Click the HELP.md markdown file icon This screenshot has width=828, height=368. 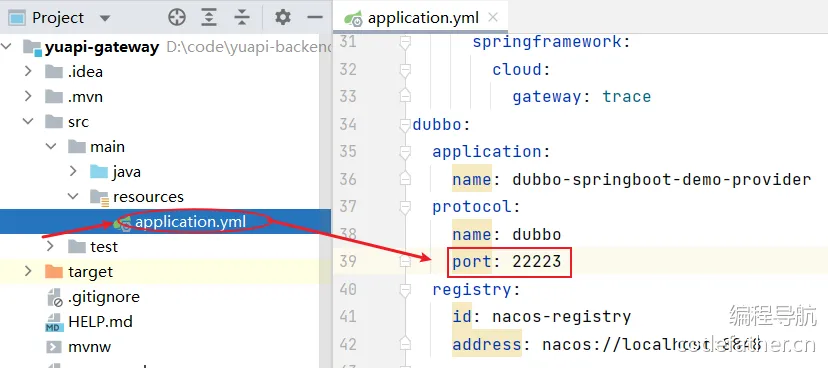[x=54, y=322]
